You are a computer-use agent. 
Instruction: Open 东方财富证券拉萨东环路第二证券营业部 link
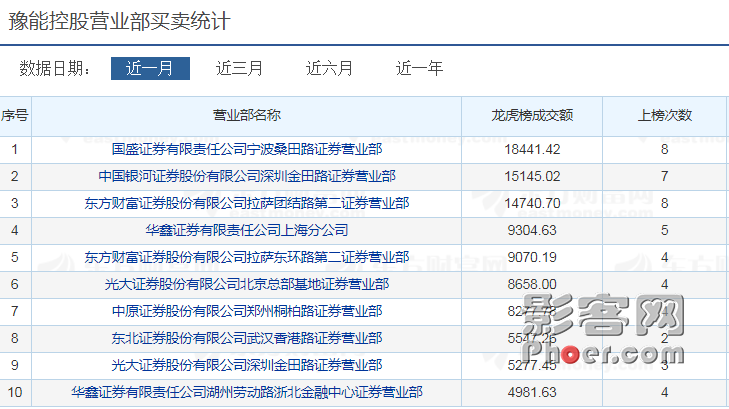[247, 257]
